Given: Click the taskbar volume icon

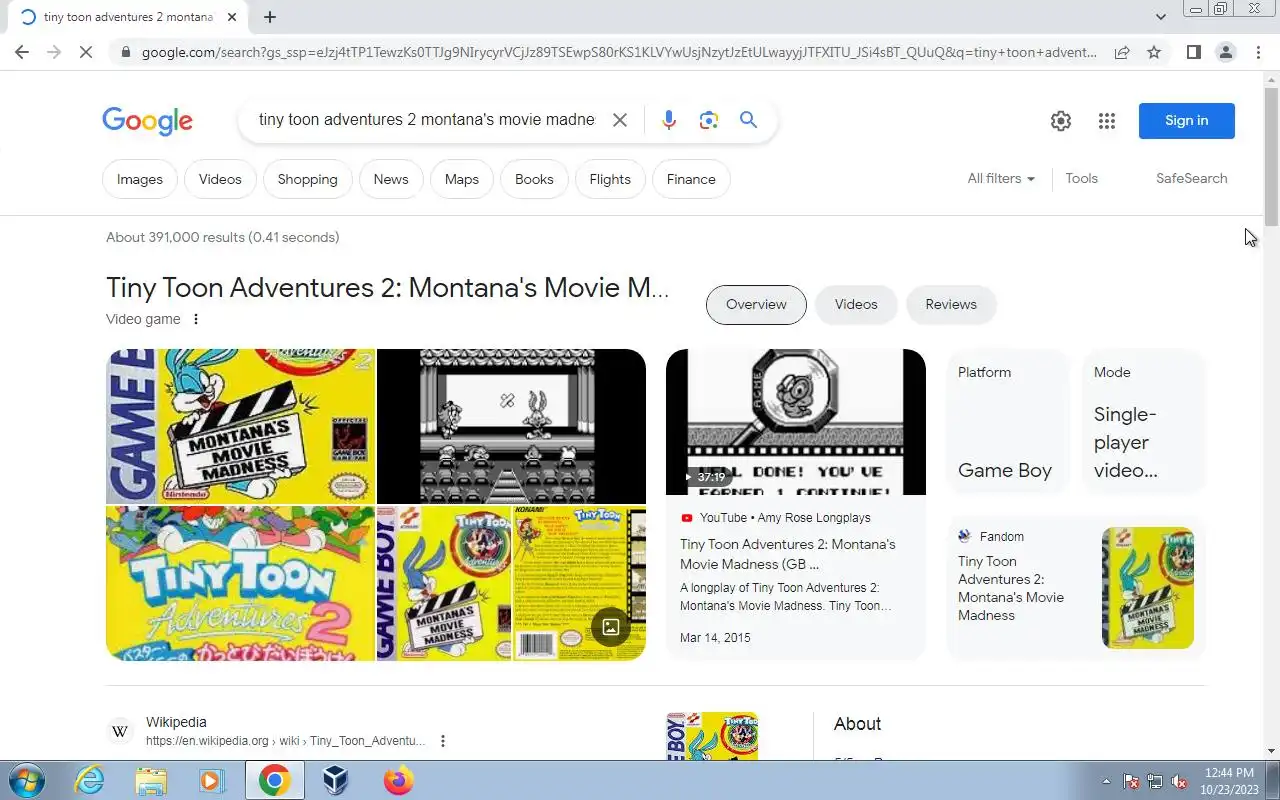Looking at the screenshot, I should [1179, 781].
